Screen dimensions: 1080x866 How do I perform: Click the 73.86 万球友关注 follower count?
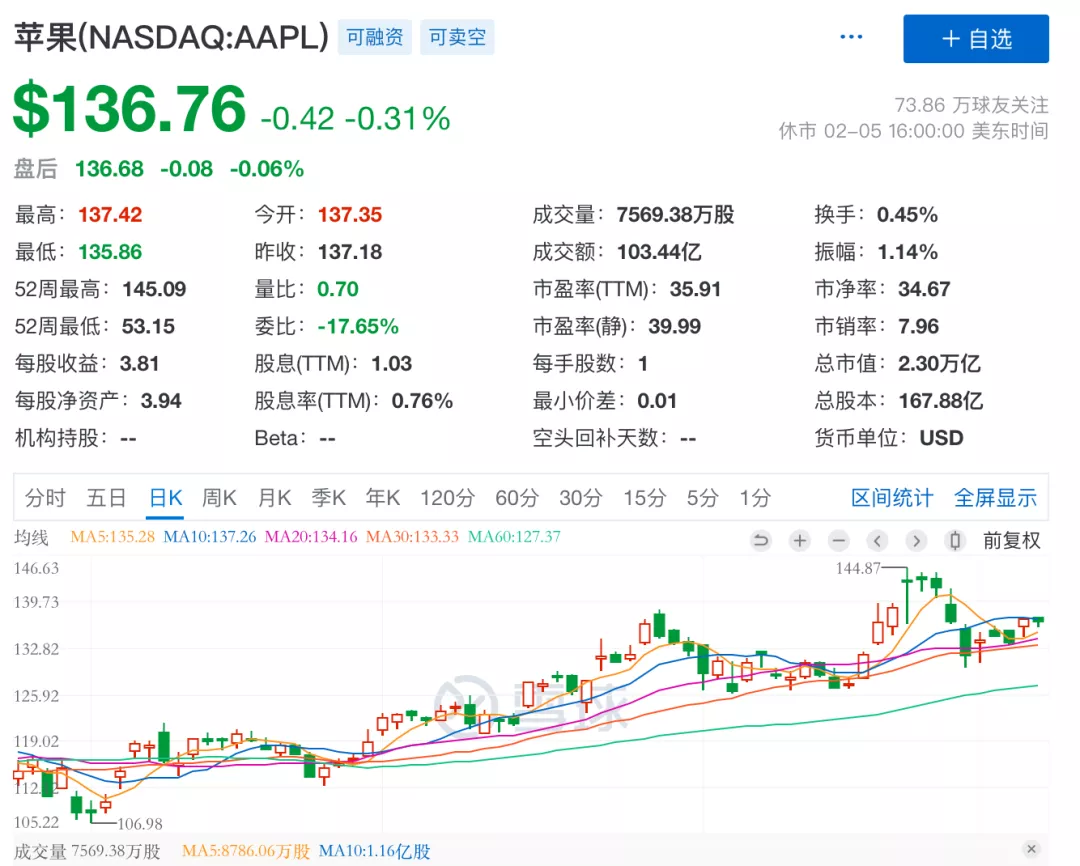point(971,105)
